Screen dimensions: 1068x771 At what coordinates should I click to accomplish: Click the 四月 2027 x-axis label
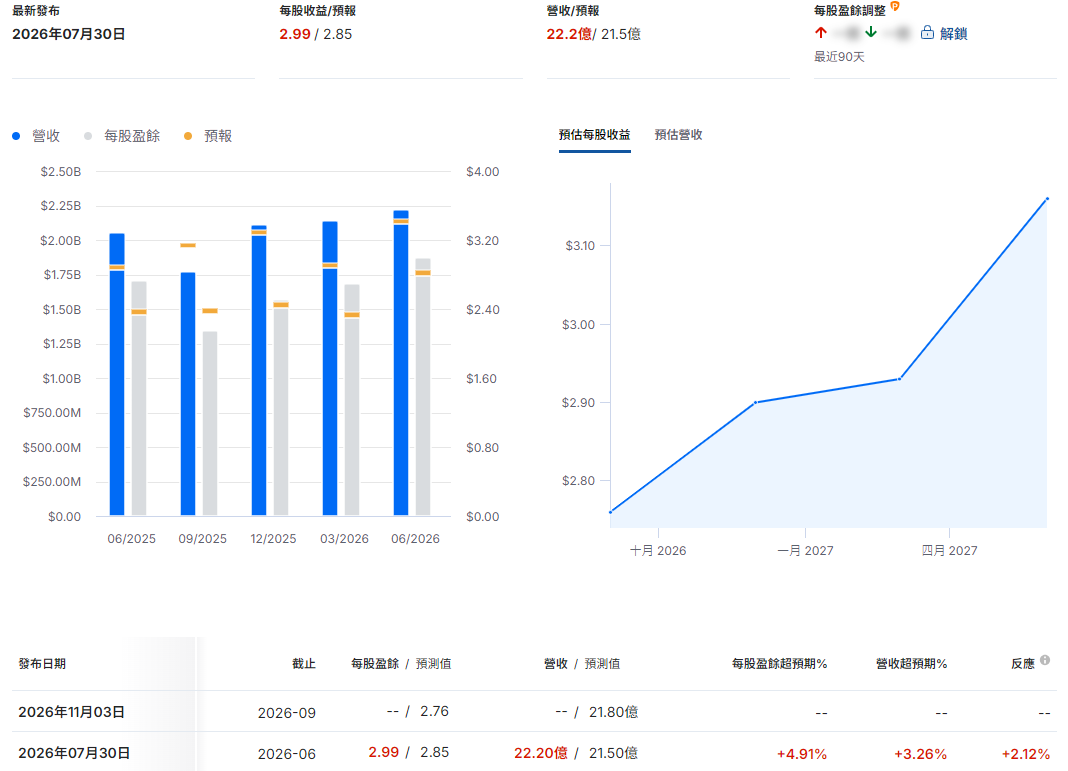949,550
